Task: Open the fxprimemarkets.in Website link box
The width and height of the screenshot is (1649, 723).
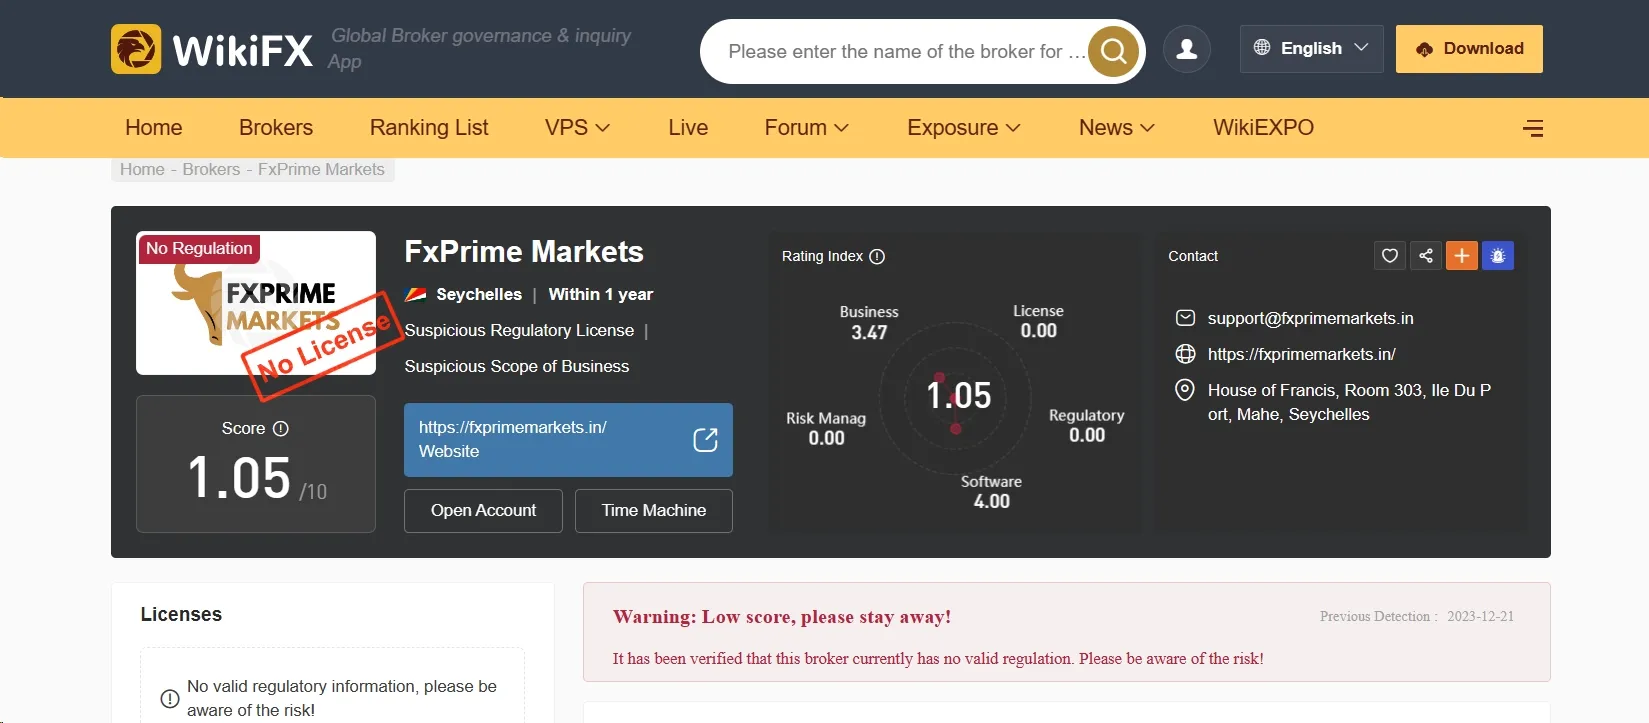Action: pos(568,440)
